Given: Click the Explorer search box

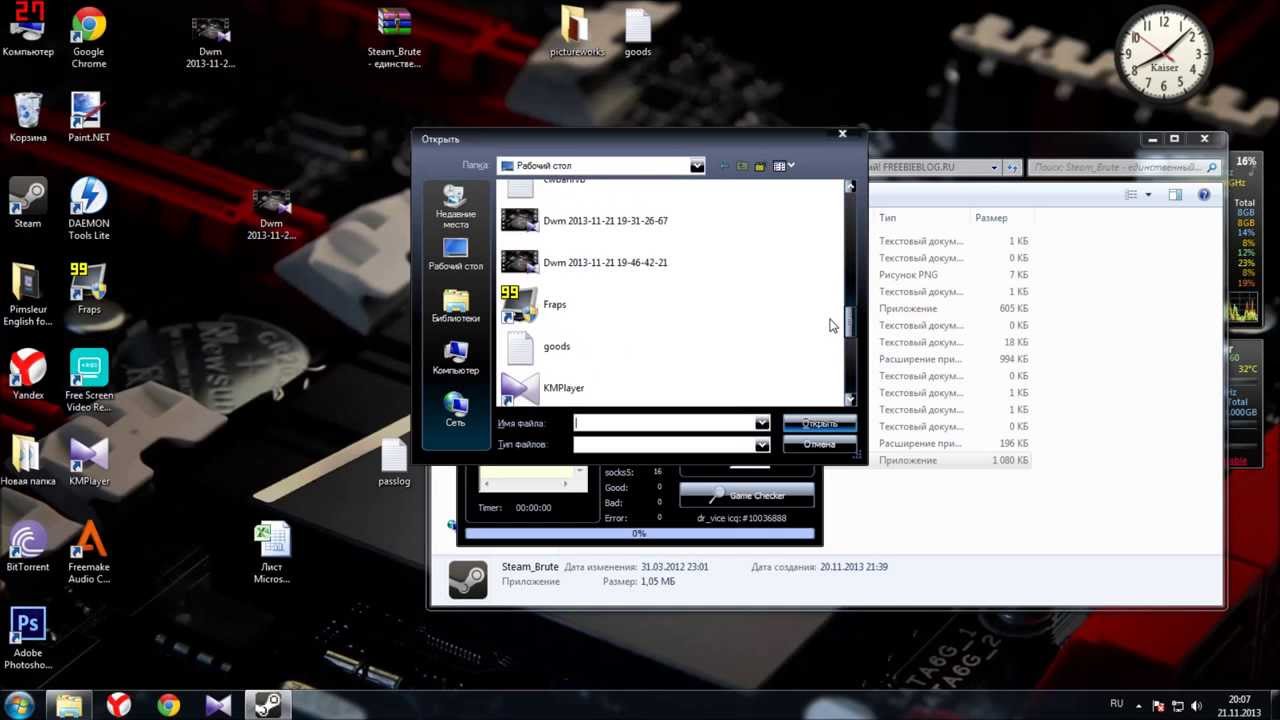Looking at the screenshot, I should (x=1125, y=168).
